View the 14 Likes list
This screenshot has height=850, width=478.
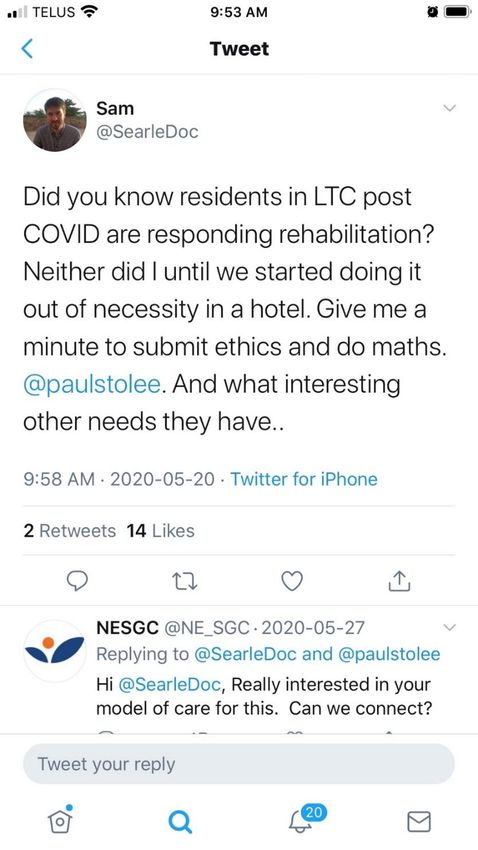(x=160, y=531)
